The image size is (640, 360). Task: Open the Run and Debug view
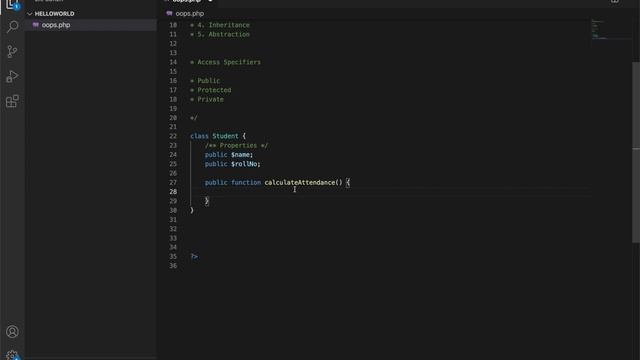(12, 76)
